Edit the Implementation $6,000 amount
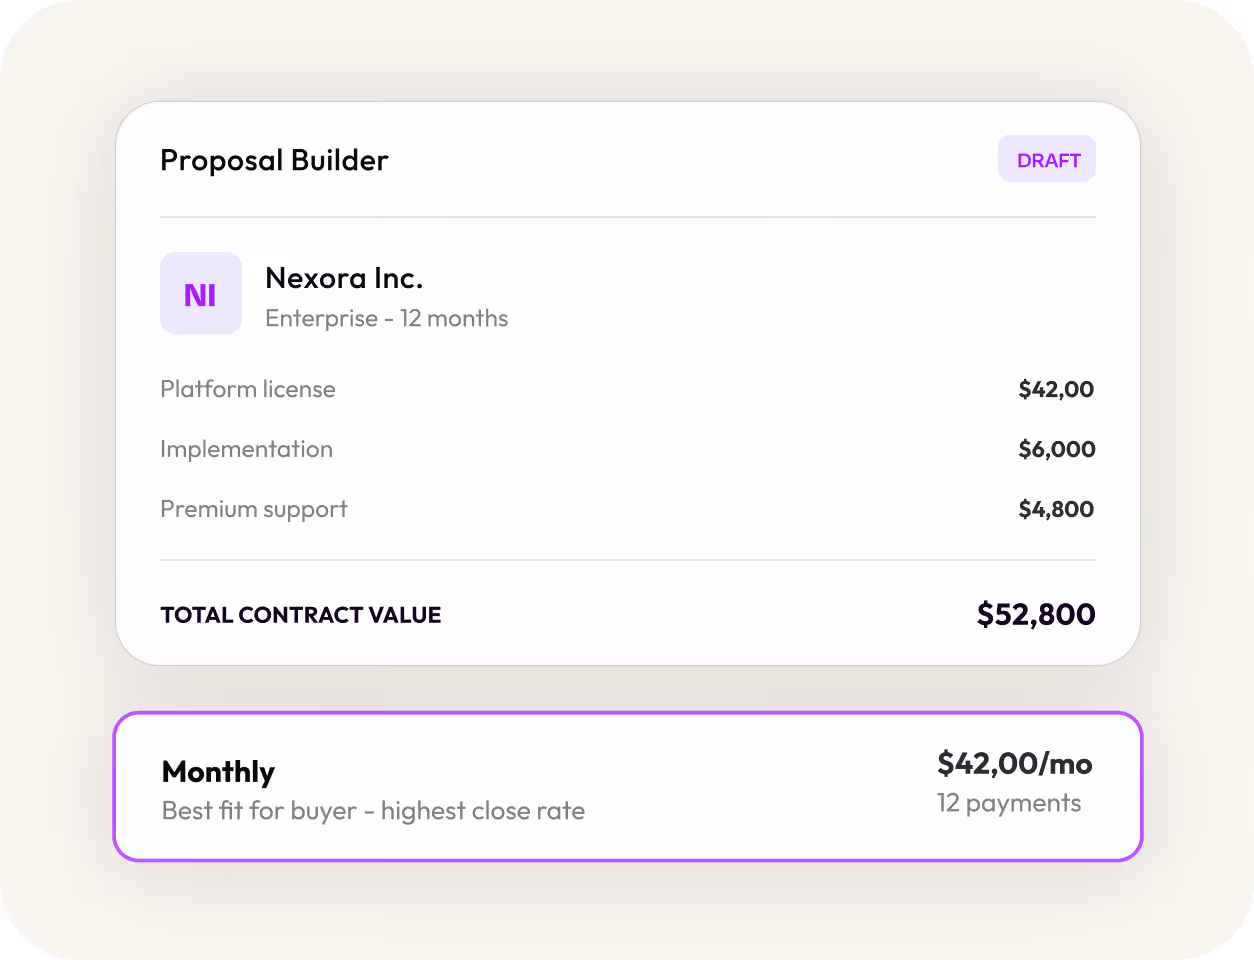This screenshot has width=1254, height=960. [1057, 449]
